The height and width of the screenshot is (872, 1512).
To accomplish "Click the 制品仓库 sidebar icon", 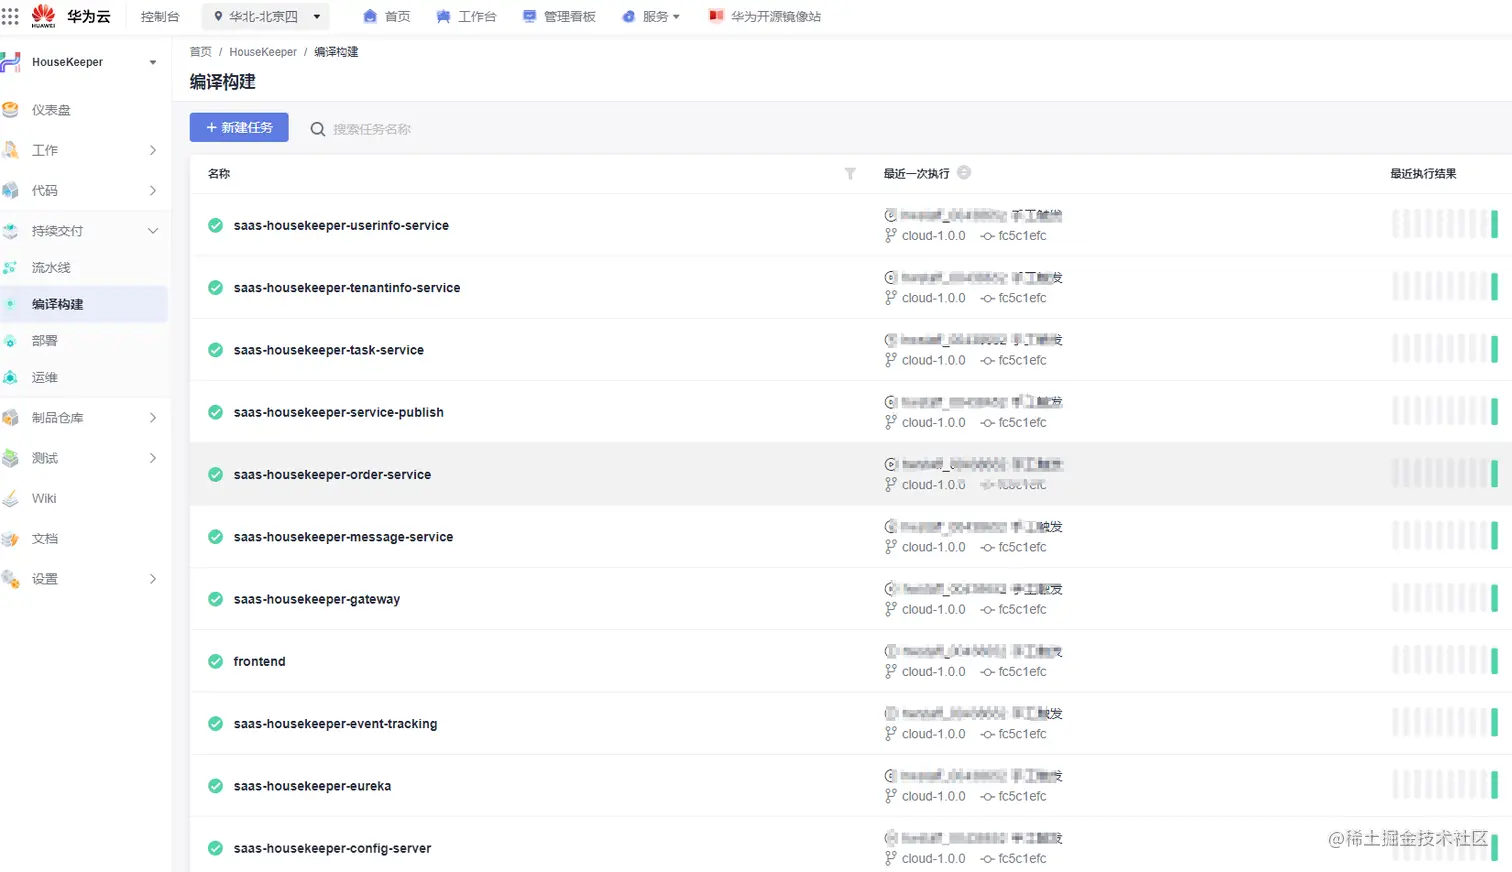I will point(11,418).
